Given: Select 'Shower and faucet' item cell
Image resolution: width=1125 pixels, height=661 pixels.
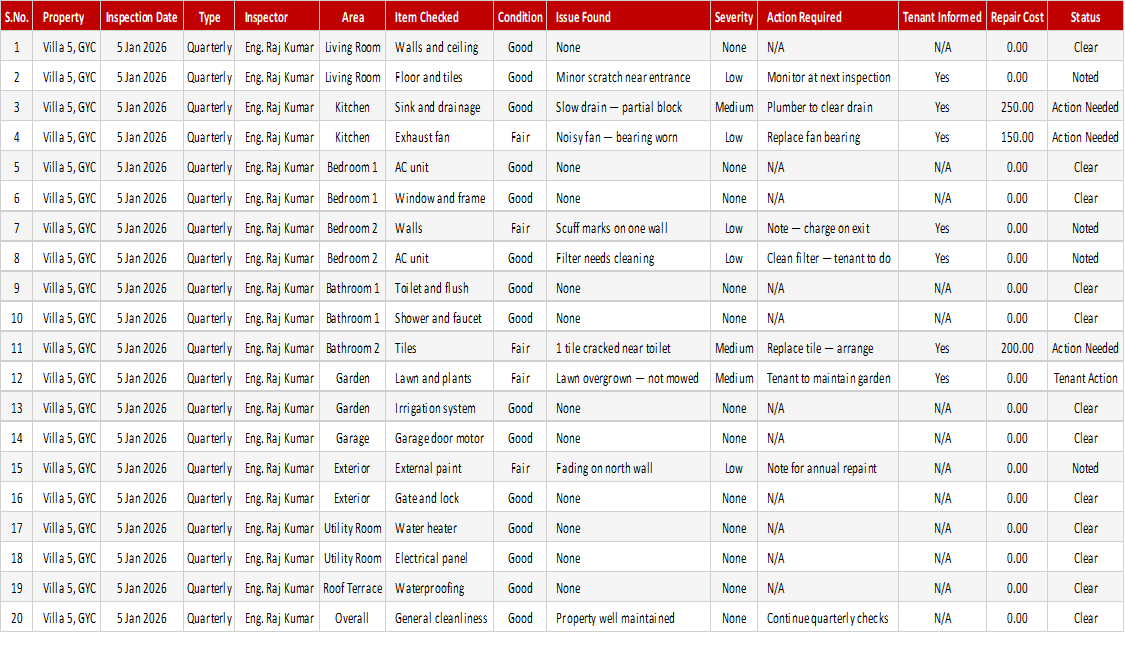Looking at the screenshot, I should [x=439, y=318].
